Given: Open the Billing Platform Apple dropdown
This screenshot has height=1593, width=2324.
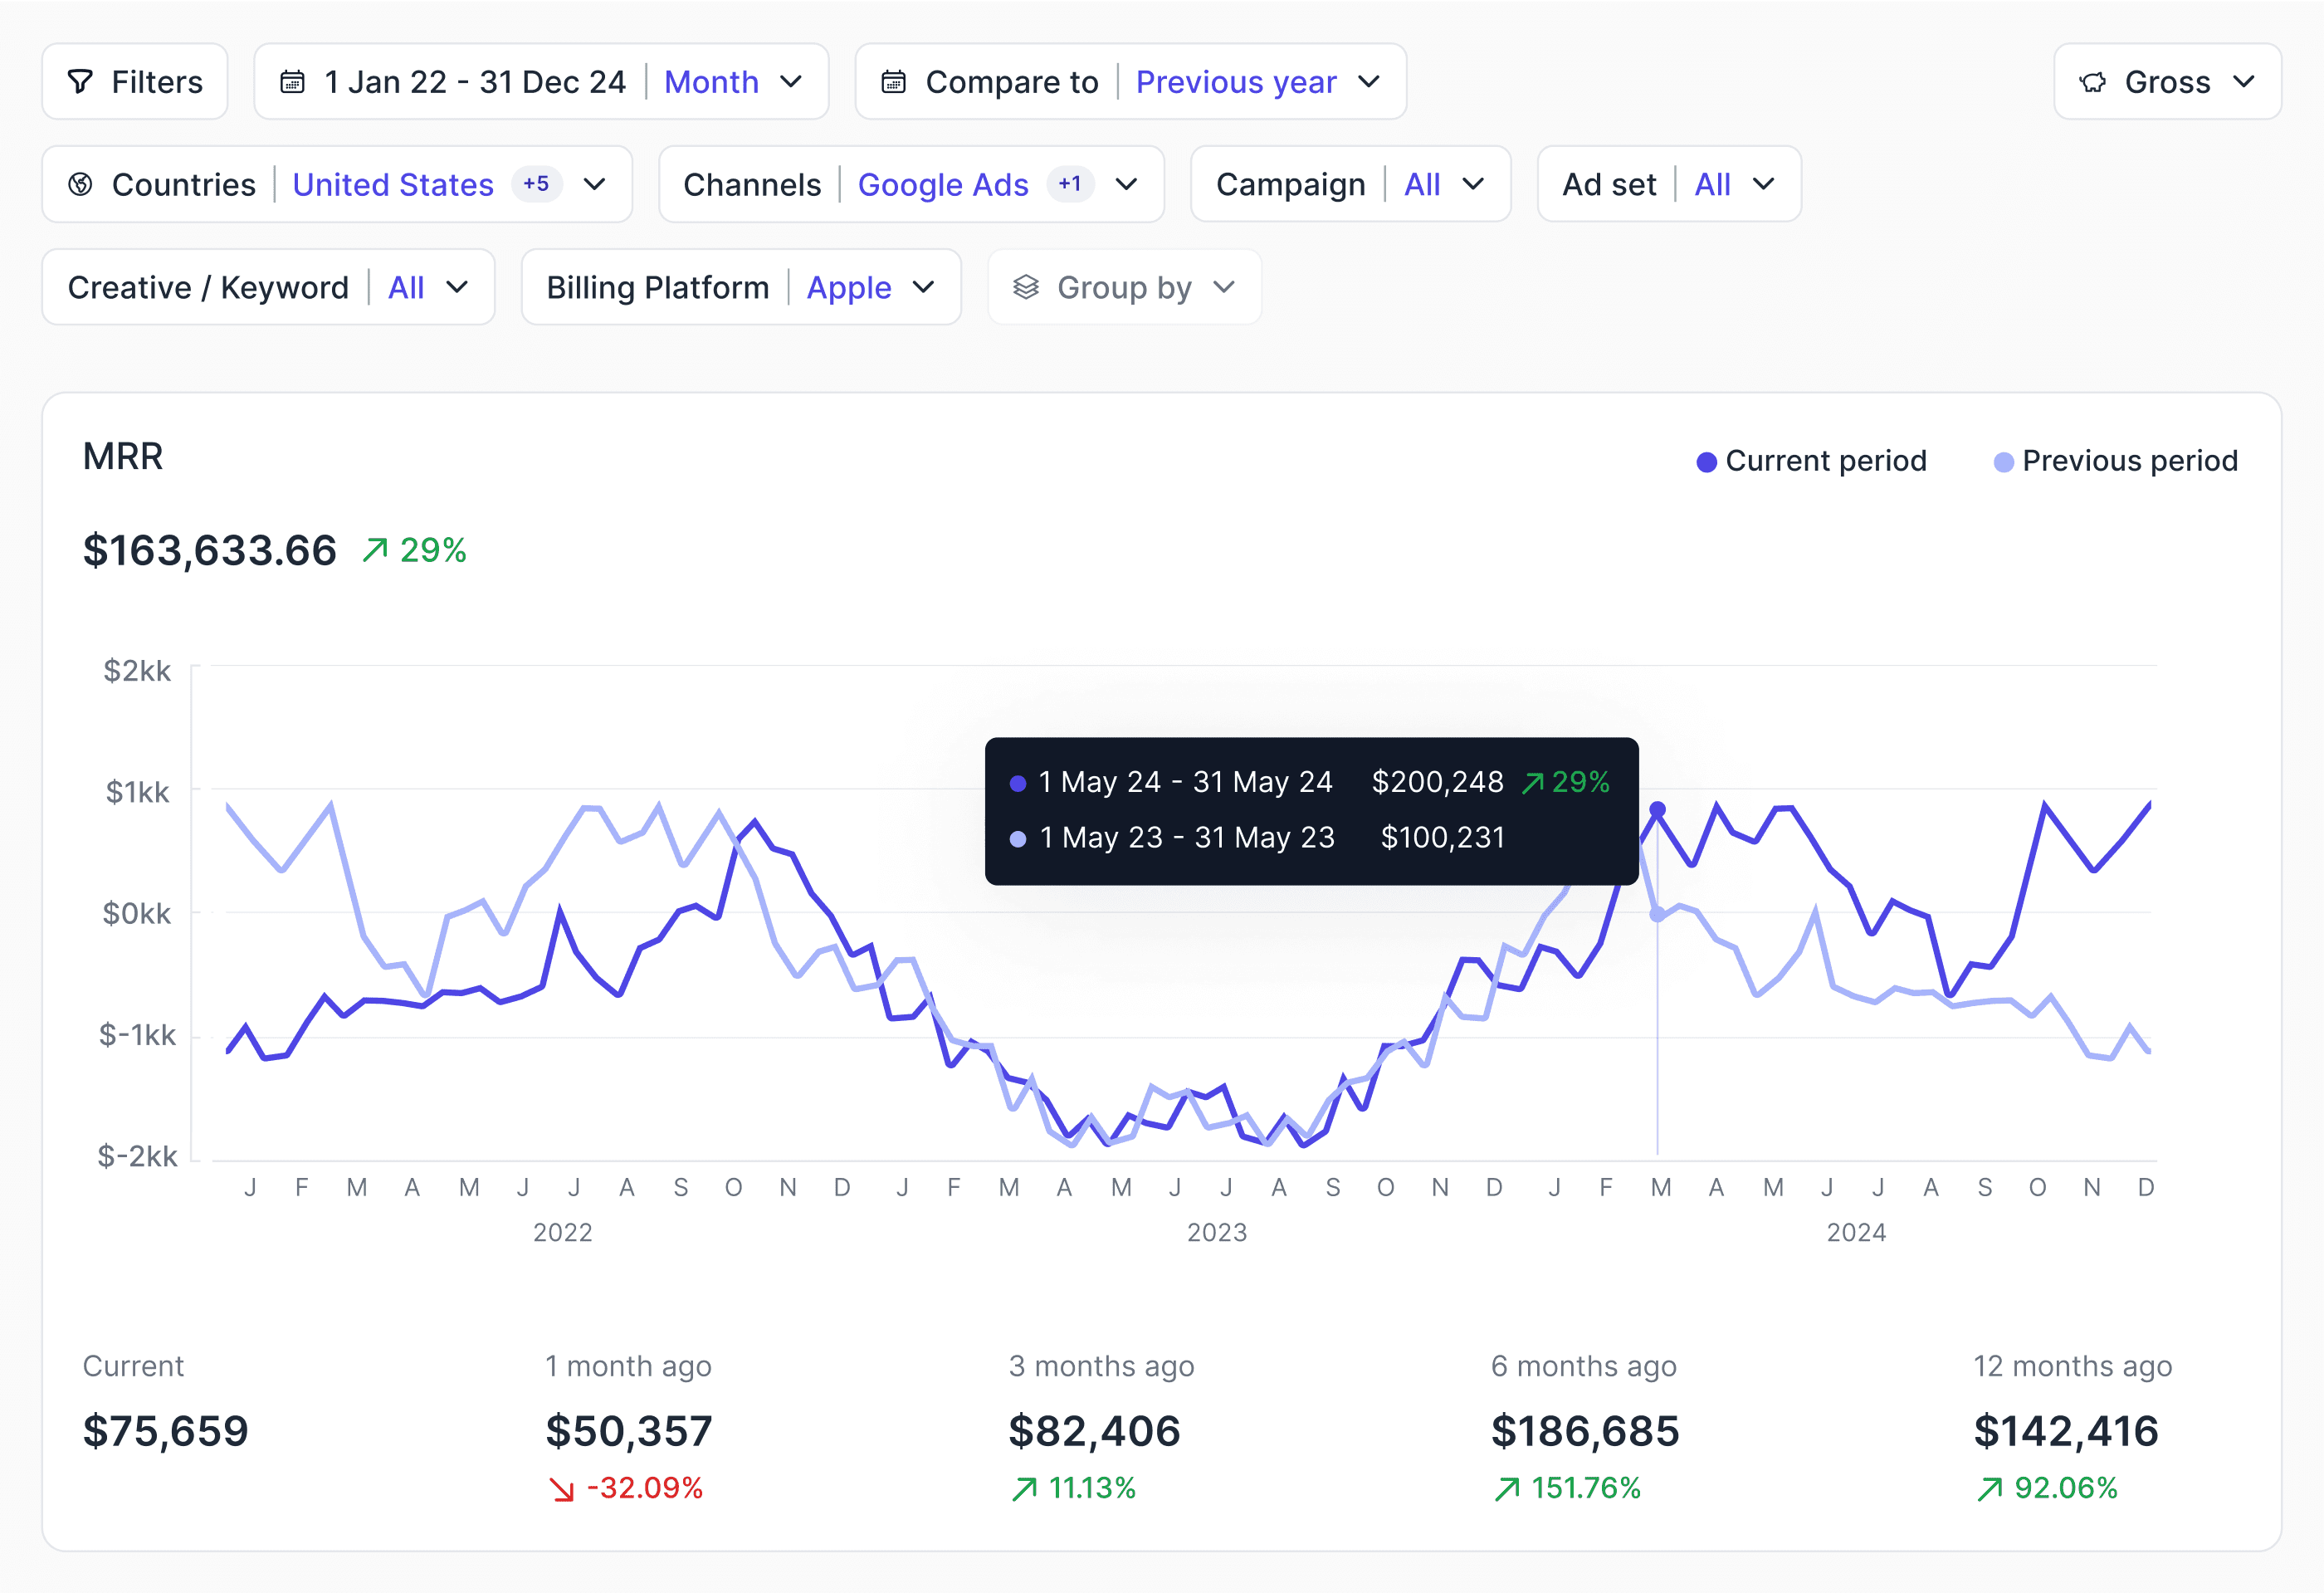Looking at the screenshot, I should pos(741,287).
